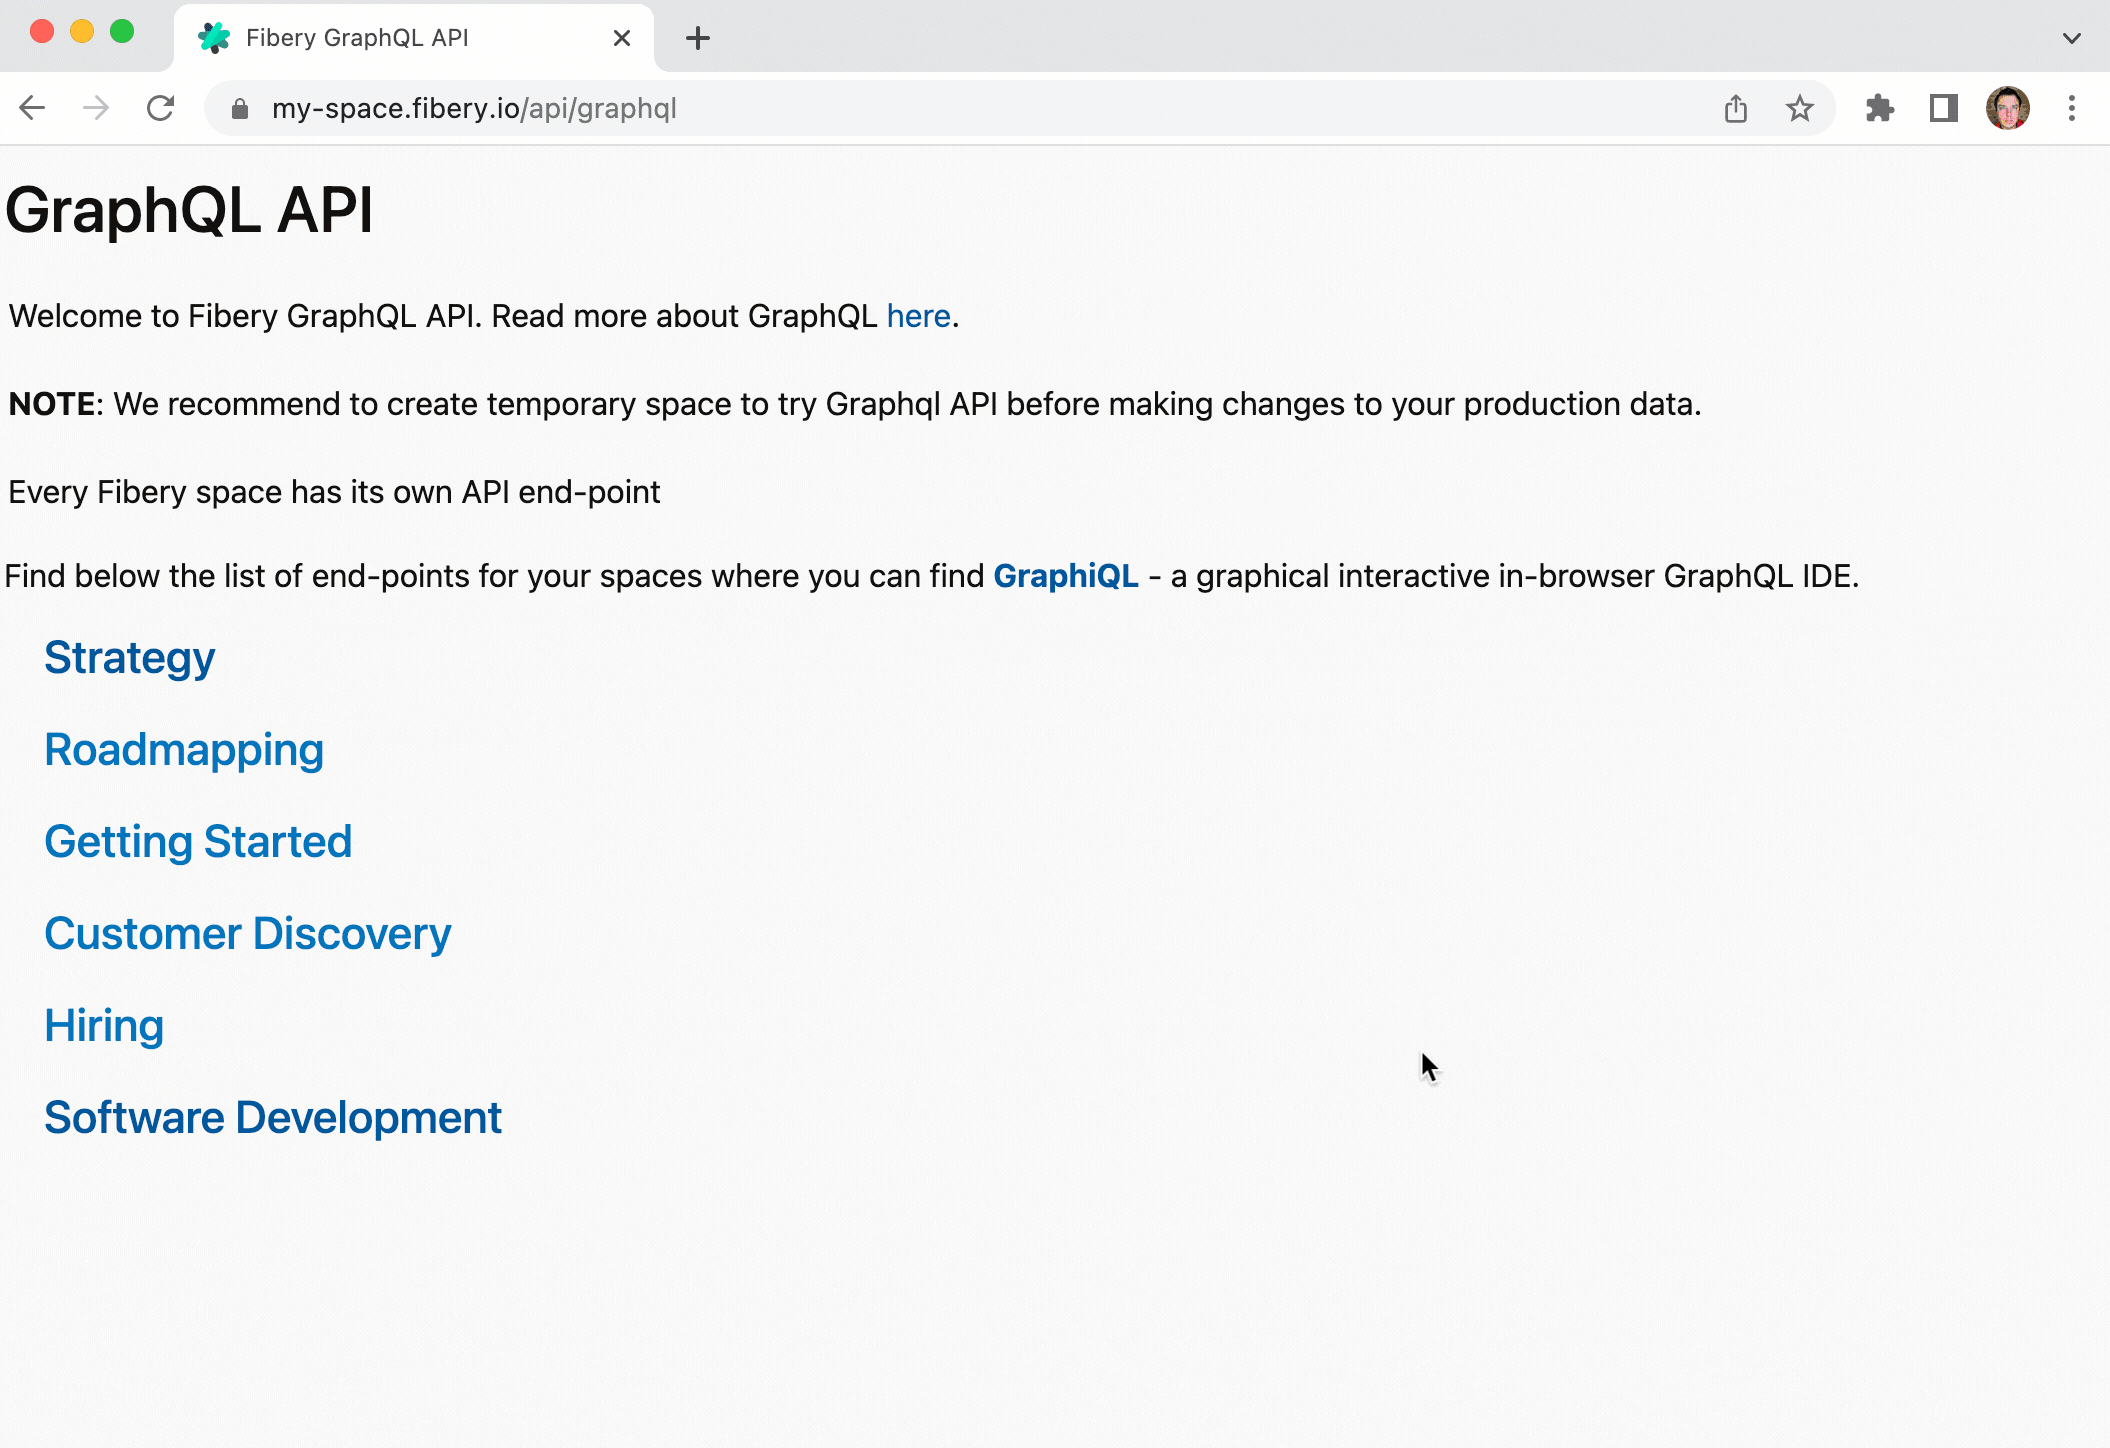Open the Getting Started endpoint

coord(199,840)
